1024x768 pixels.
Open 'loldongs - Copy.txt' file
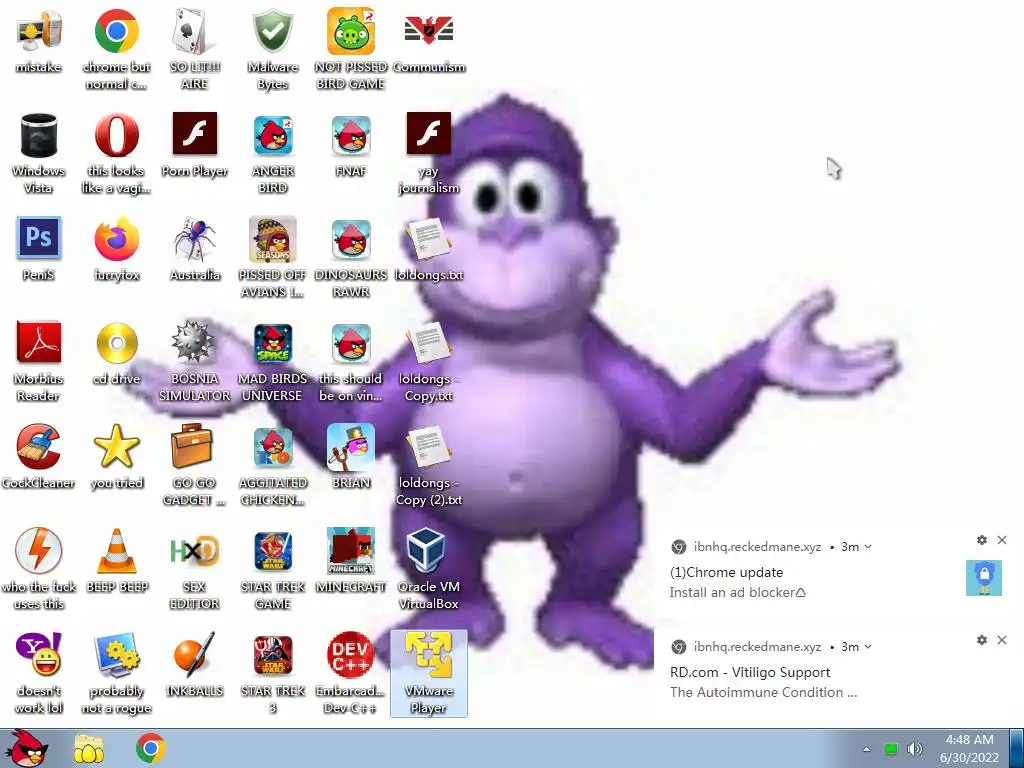point(429,361)
